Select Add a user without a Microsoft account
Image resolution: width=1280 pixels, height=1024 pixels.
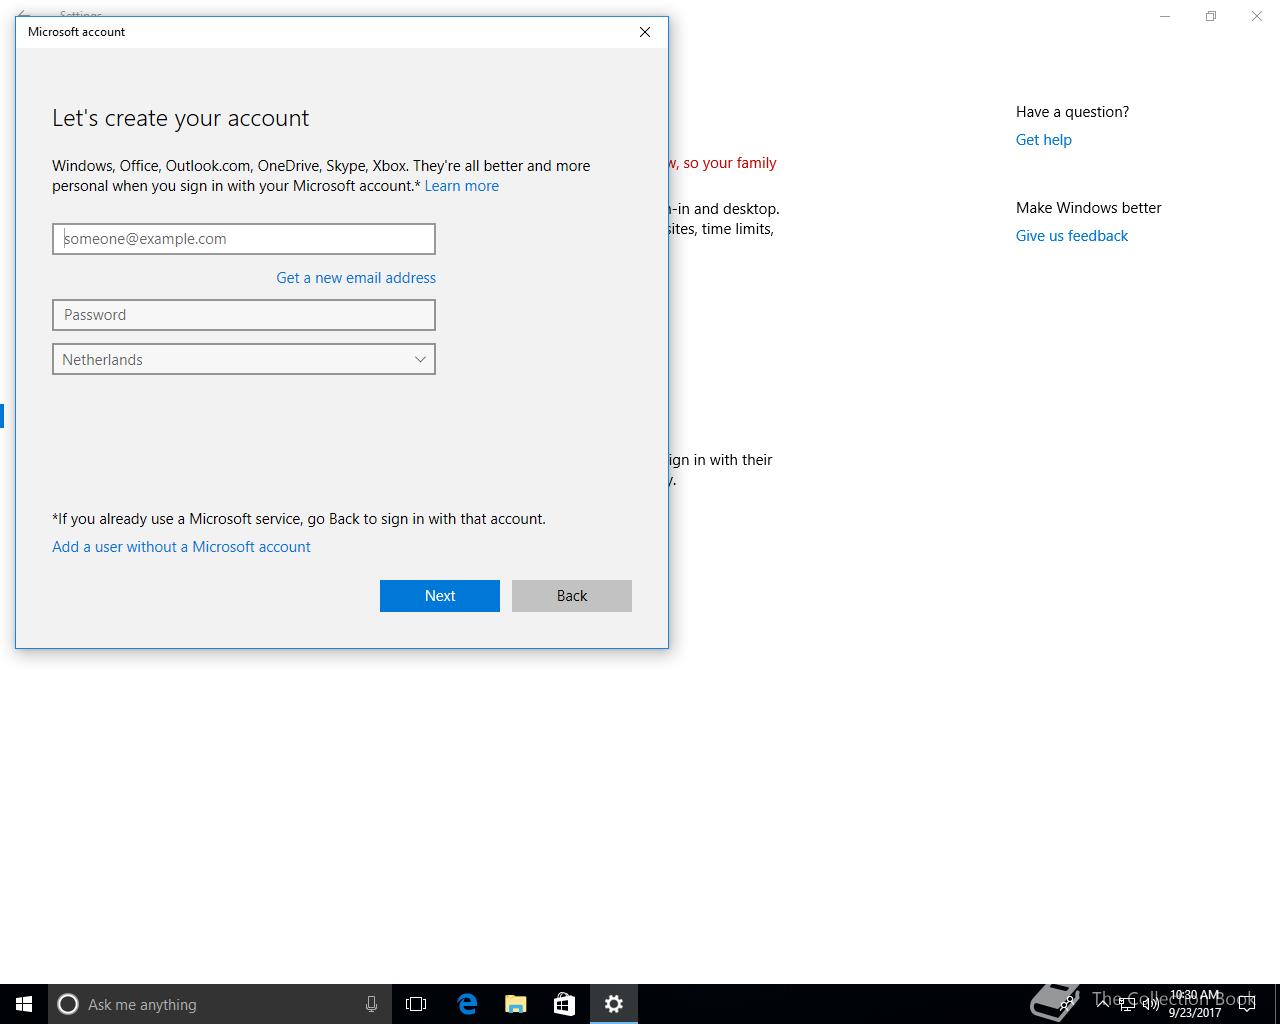coord(181,547)
